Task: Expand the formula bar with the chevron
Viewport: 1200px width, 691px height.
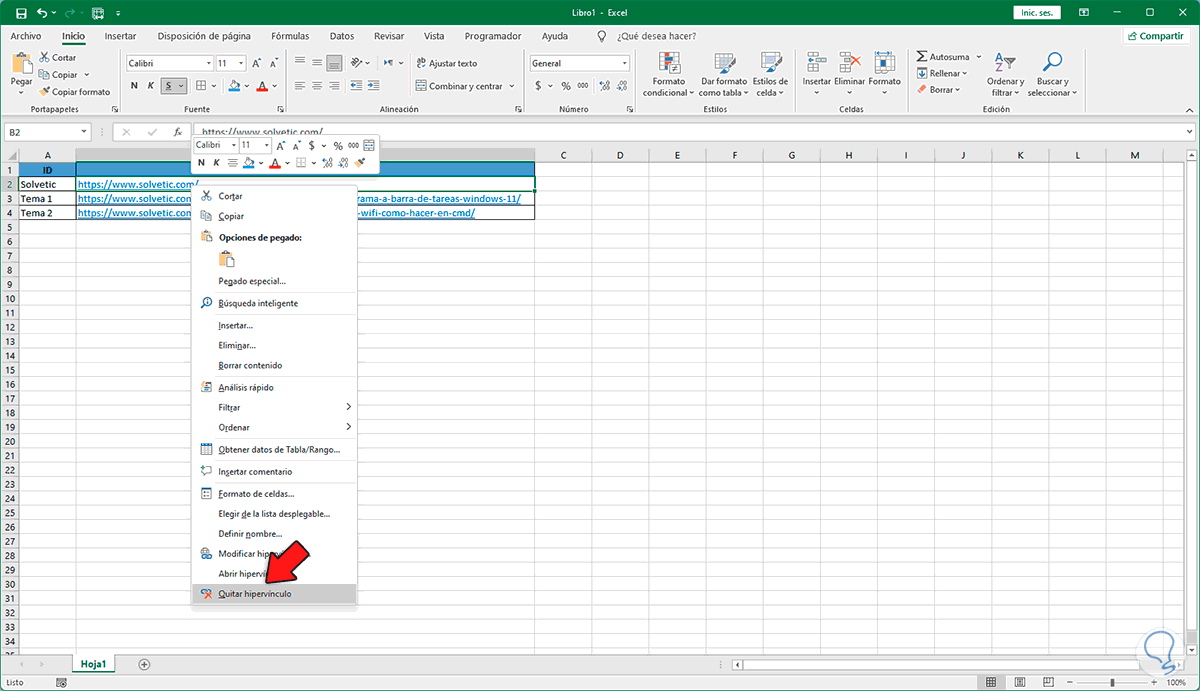Action: [1189, 131]
